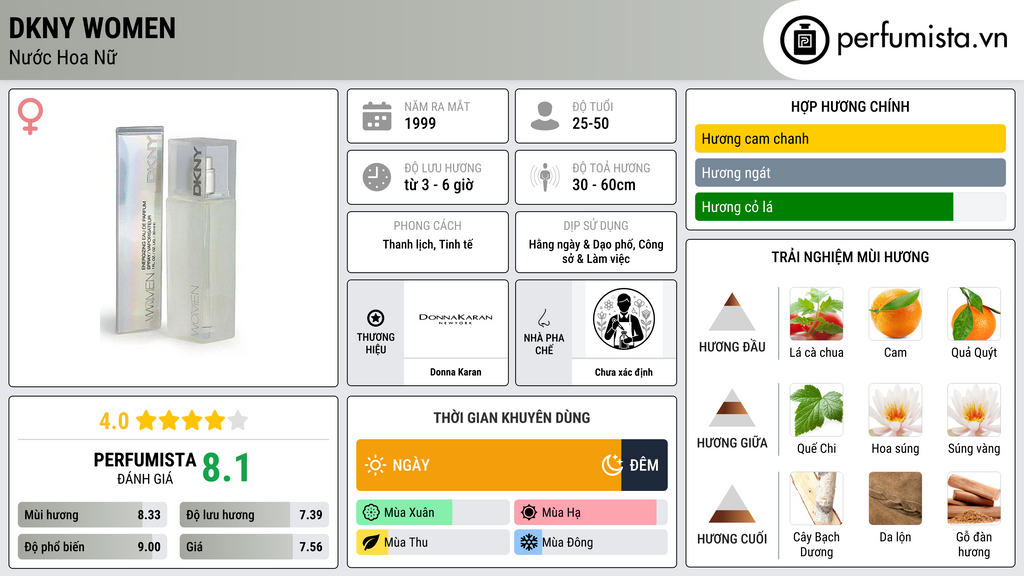Click the Nước Hoa Nữ subtitle

click(63, 57)
